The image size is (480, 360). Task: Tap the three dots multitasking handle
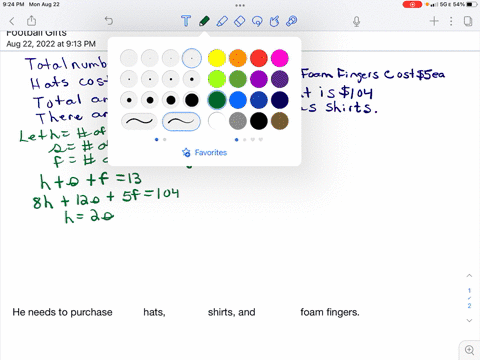(x=240, y=5)
